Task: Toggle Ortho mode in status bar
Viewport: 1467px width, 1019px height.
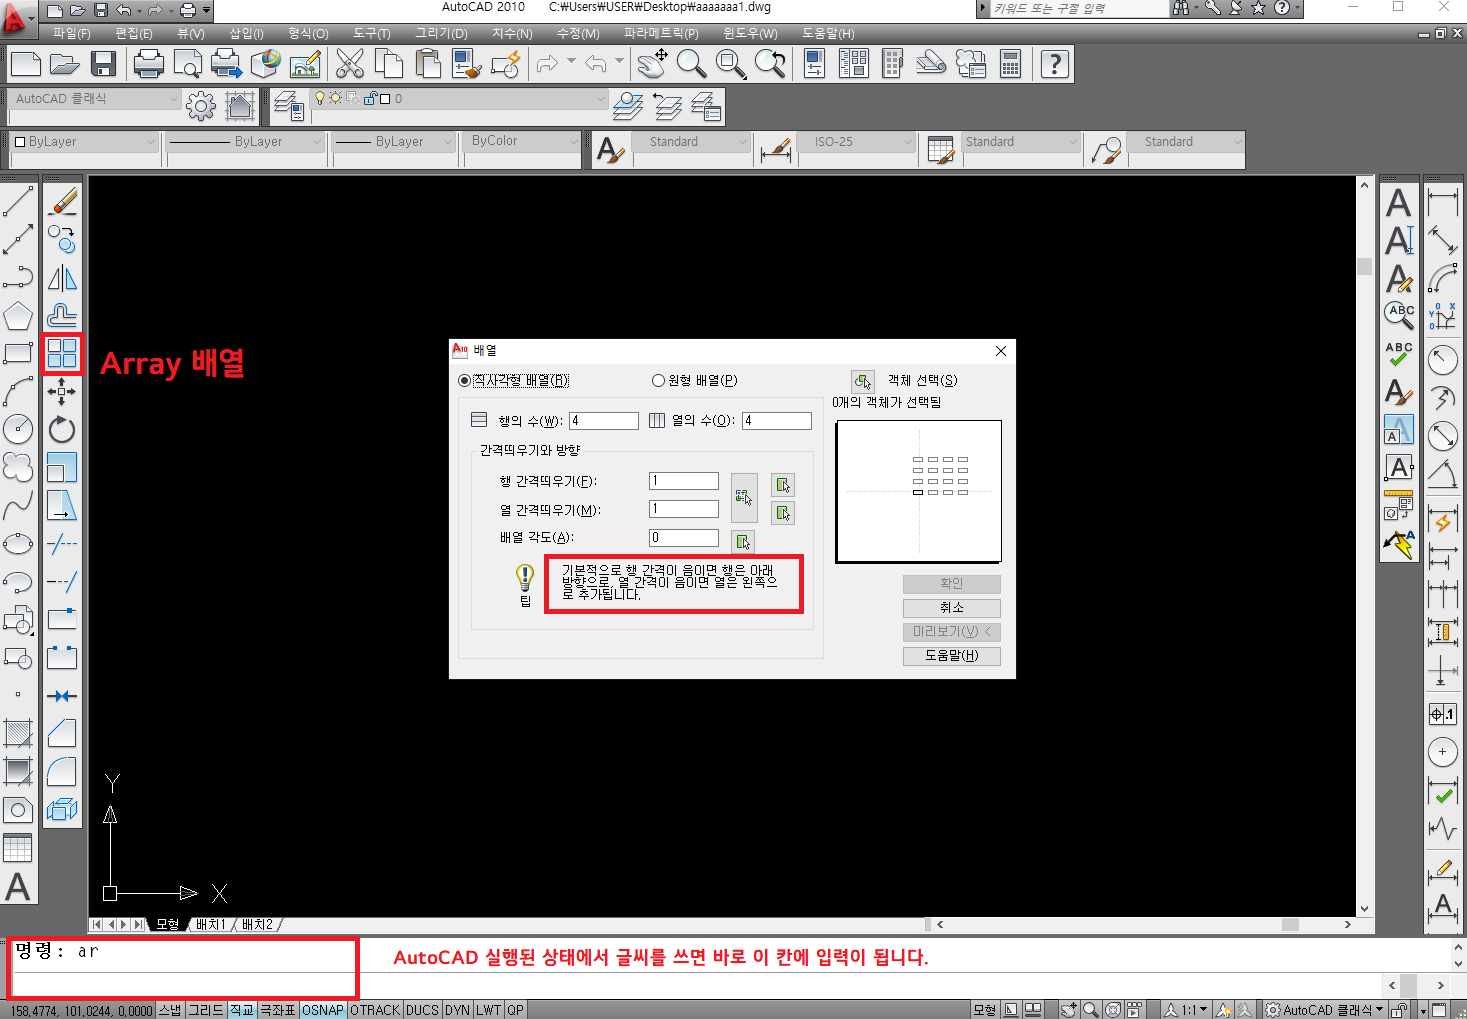Action: click(x=242, y=1010)
